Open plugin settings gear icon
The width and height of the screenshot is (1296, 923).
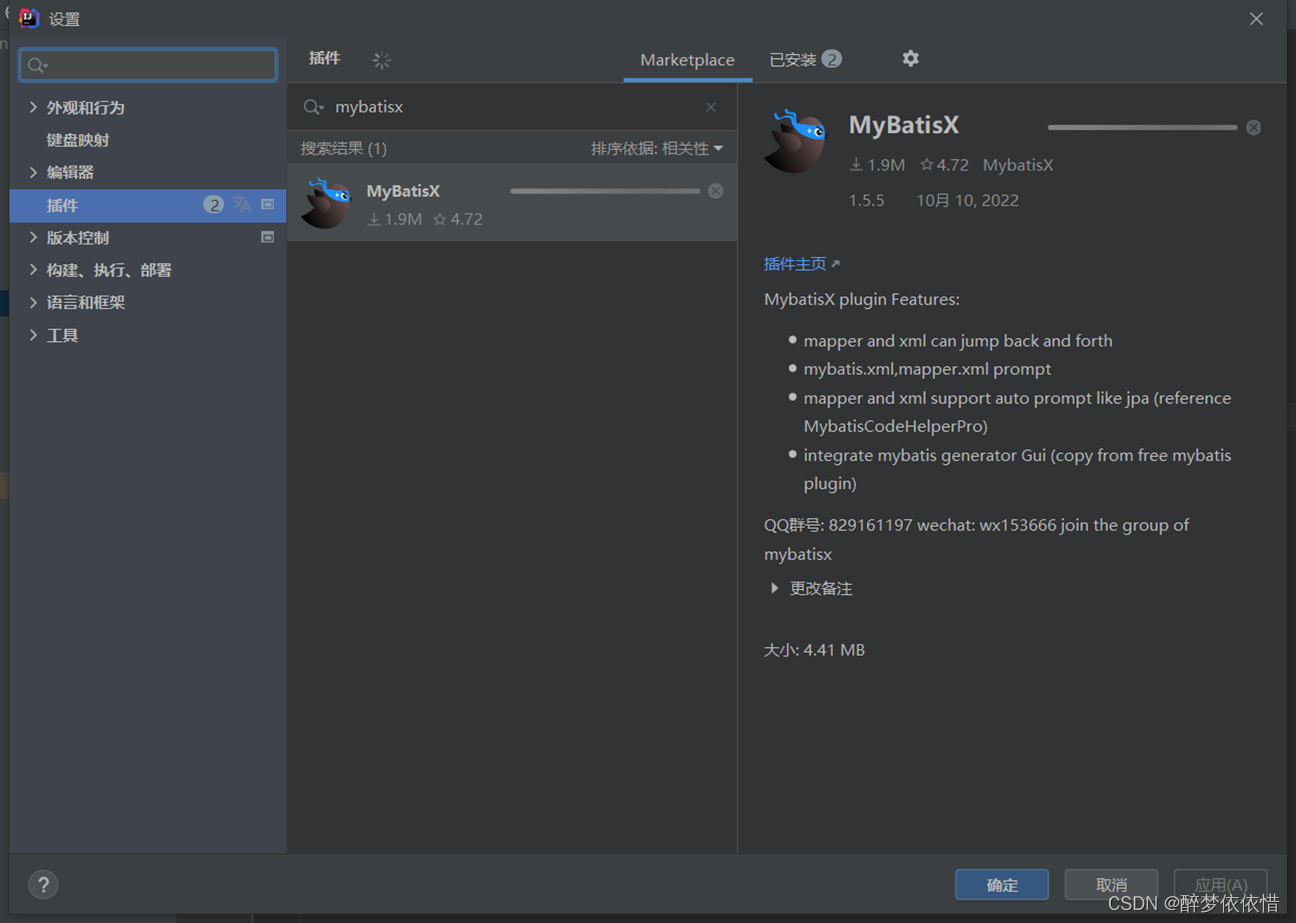coord(910,59)
